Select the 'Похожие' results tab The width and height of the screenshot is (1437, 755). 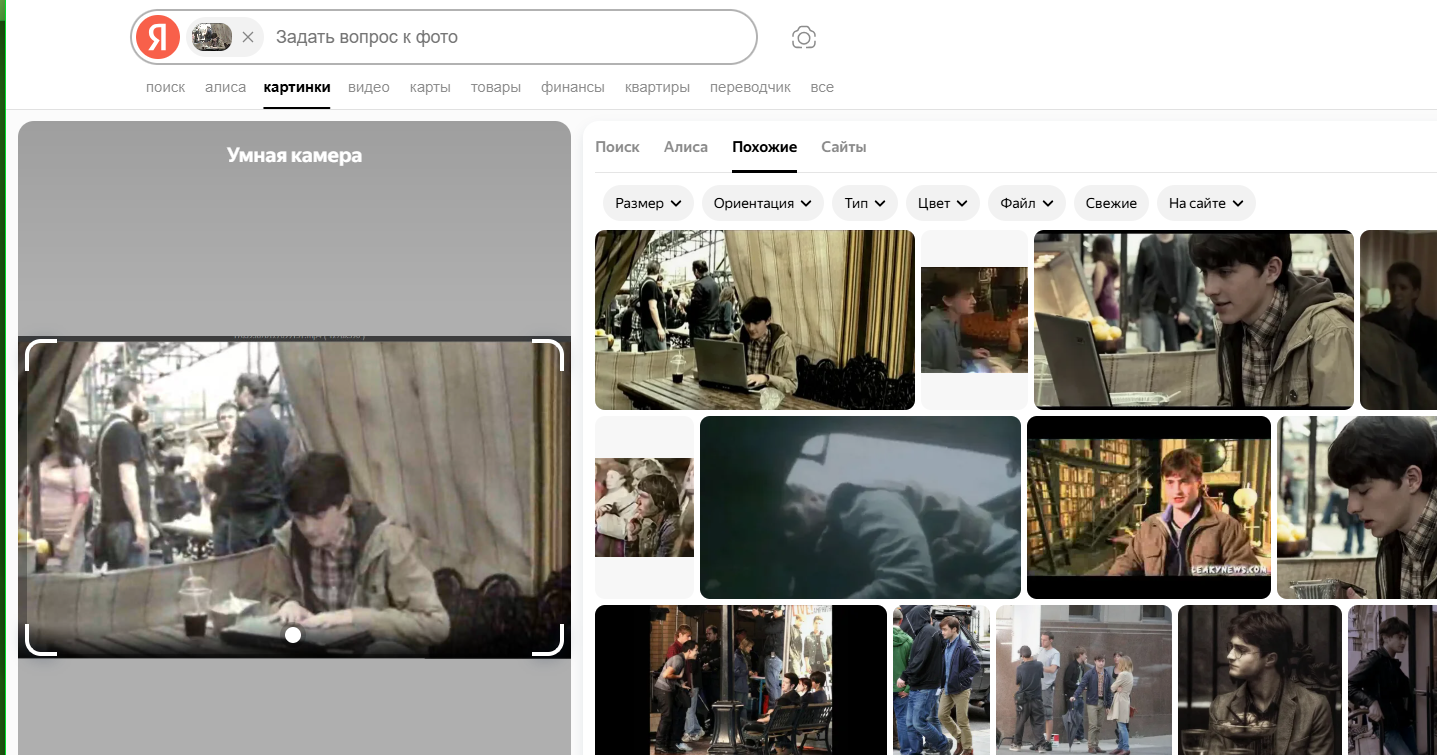pos(765,147)
